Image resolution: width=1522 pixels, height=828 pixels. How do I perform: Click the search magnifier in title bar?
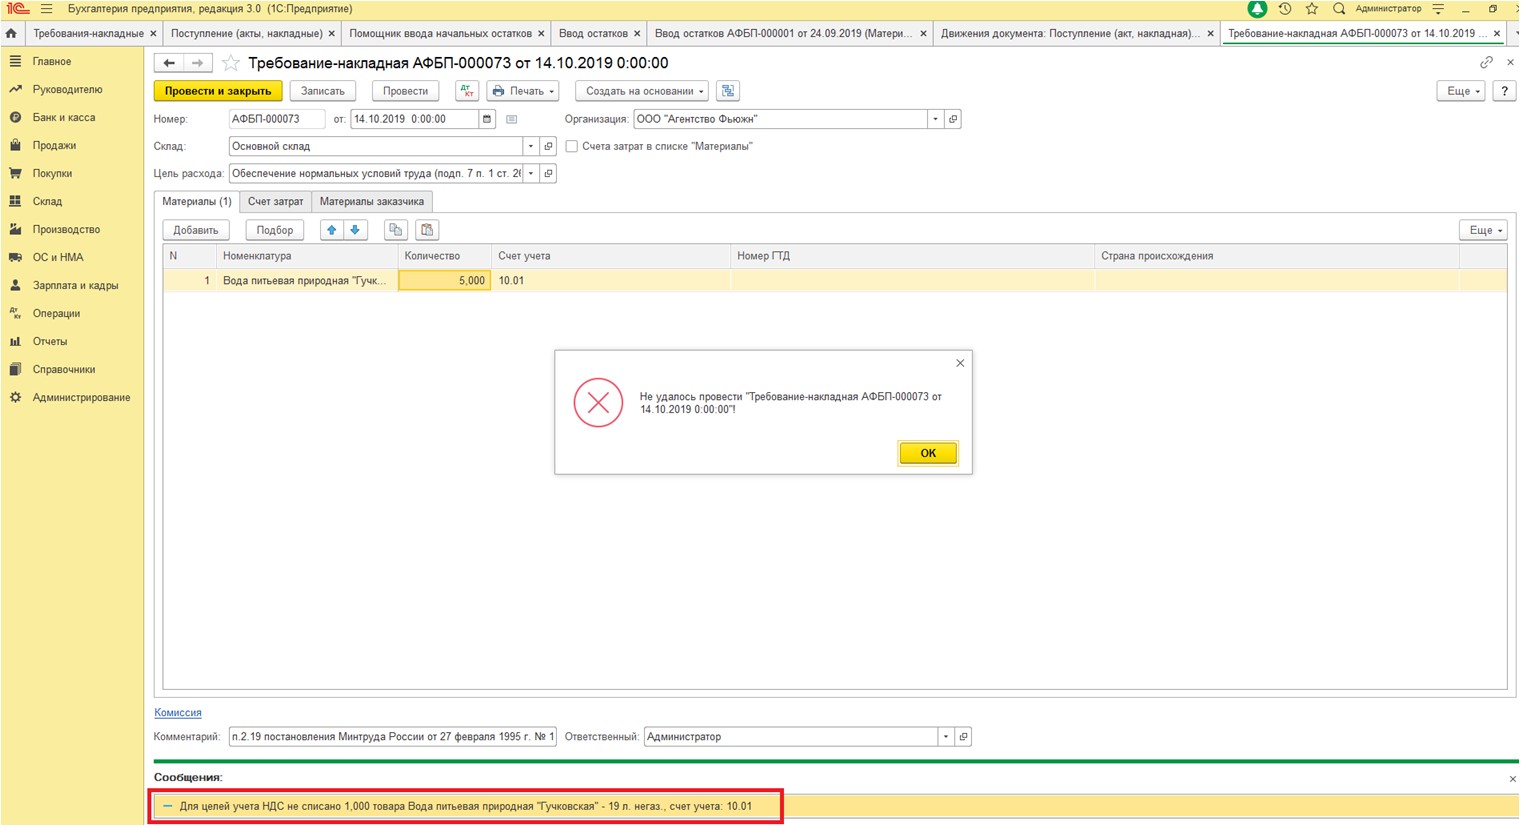[x=1339, y=9]
